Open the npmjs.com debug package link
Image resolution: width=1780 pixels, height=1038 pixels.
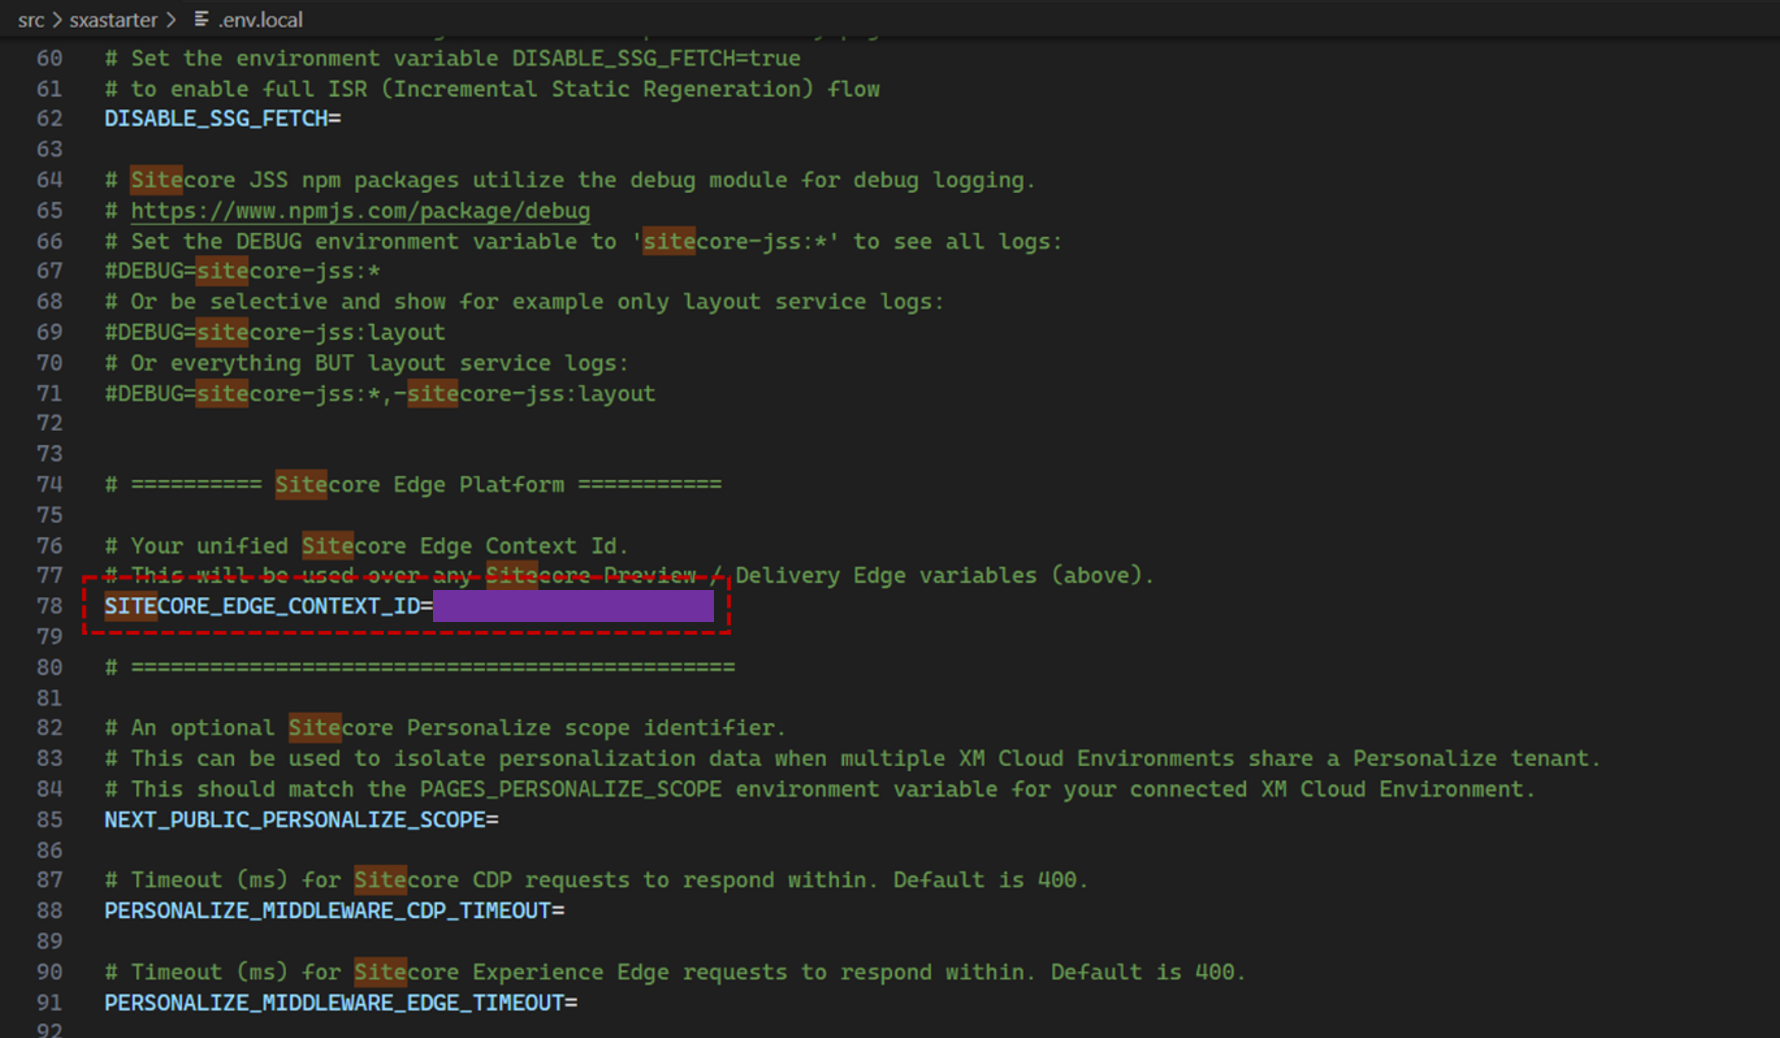click(360, 211)
